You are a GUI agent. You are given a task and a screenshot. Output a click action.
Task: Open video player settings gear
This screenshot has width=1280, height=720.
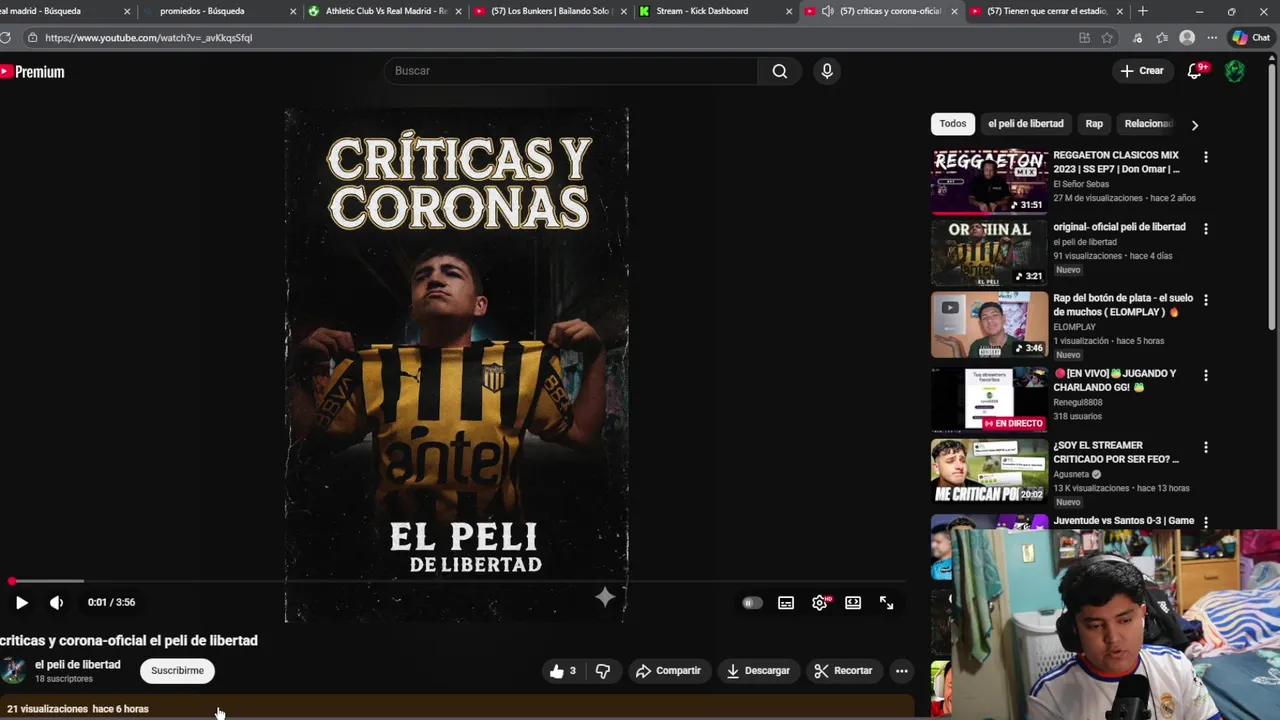pyautogui.click(x=820, y=603)
